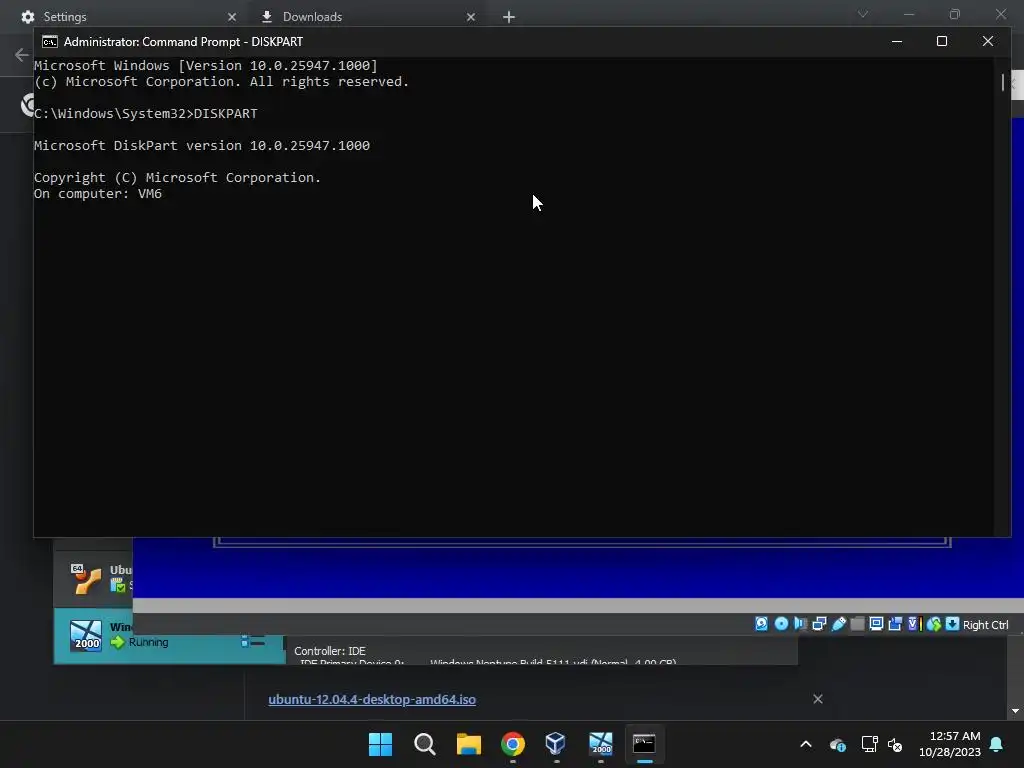Open the Chrome tab search chevron
This screenshot has width=1024, height=768.
click(863, 14)
